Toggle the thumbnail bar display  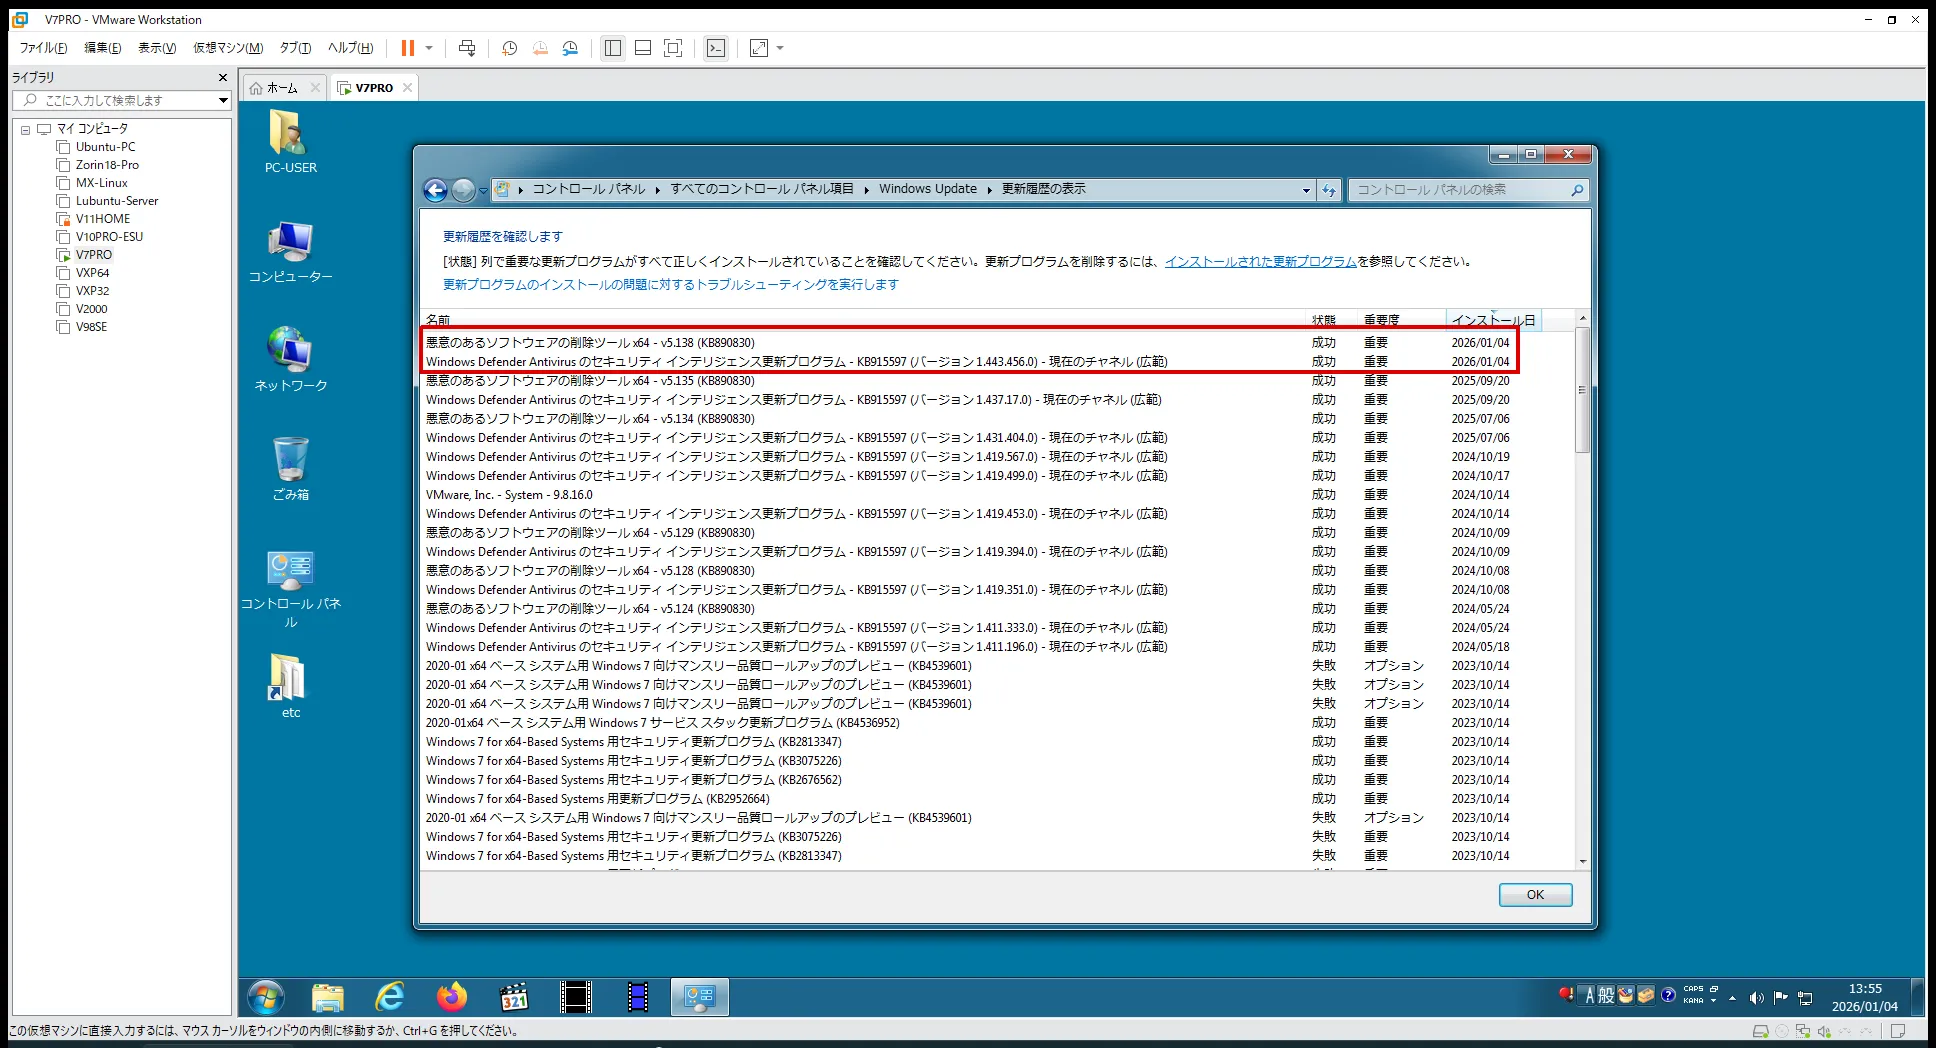643,48
